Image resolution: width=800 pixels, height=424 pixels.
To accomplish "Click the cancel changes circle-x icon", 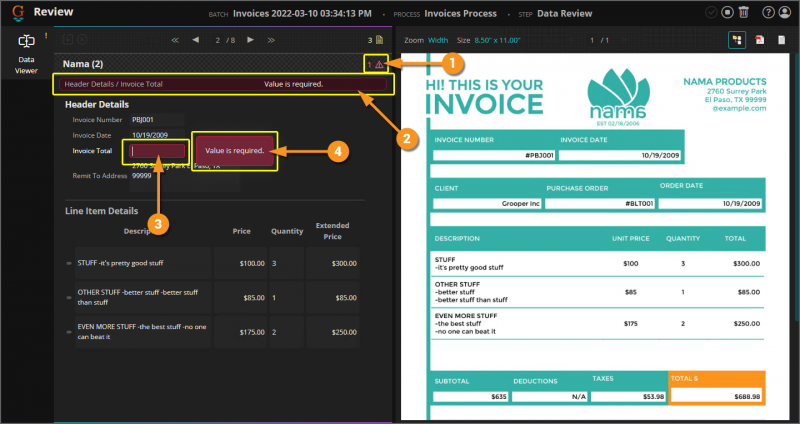I will pyautogui.click(x=82, y=39).
